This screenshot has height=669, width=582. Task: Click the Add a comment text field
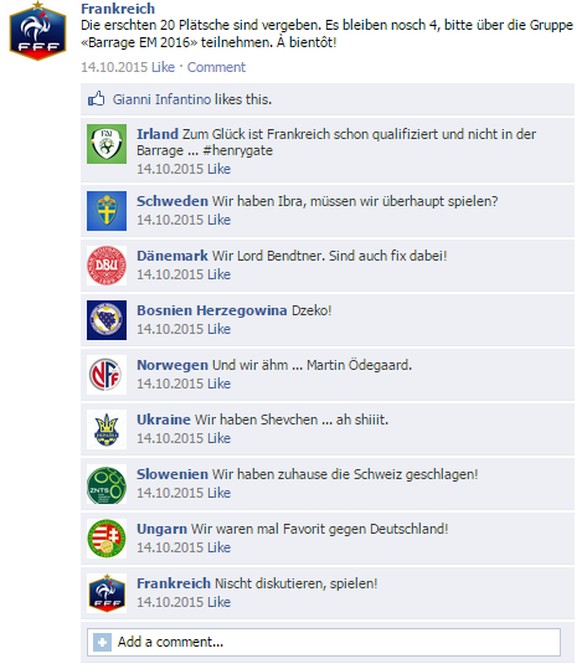pos(324,642)
